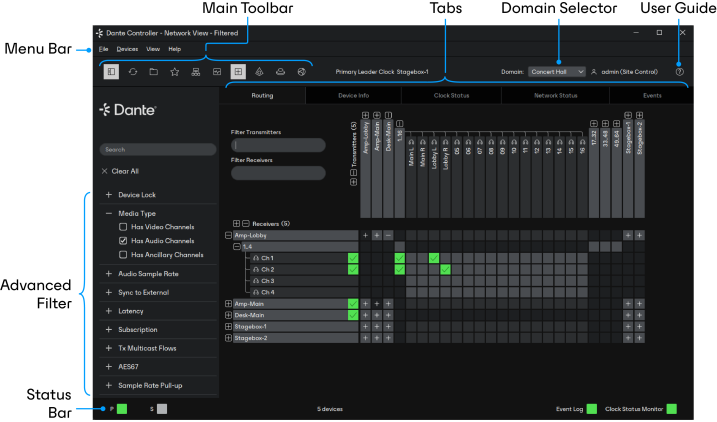Expand Tx Multicast Flows filter section

point(109,348)
